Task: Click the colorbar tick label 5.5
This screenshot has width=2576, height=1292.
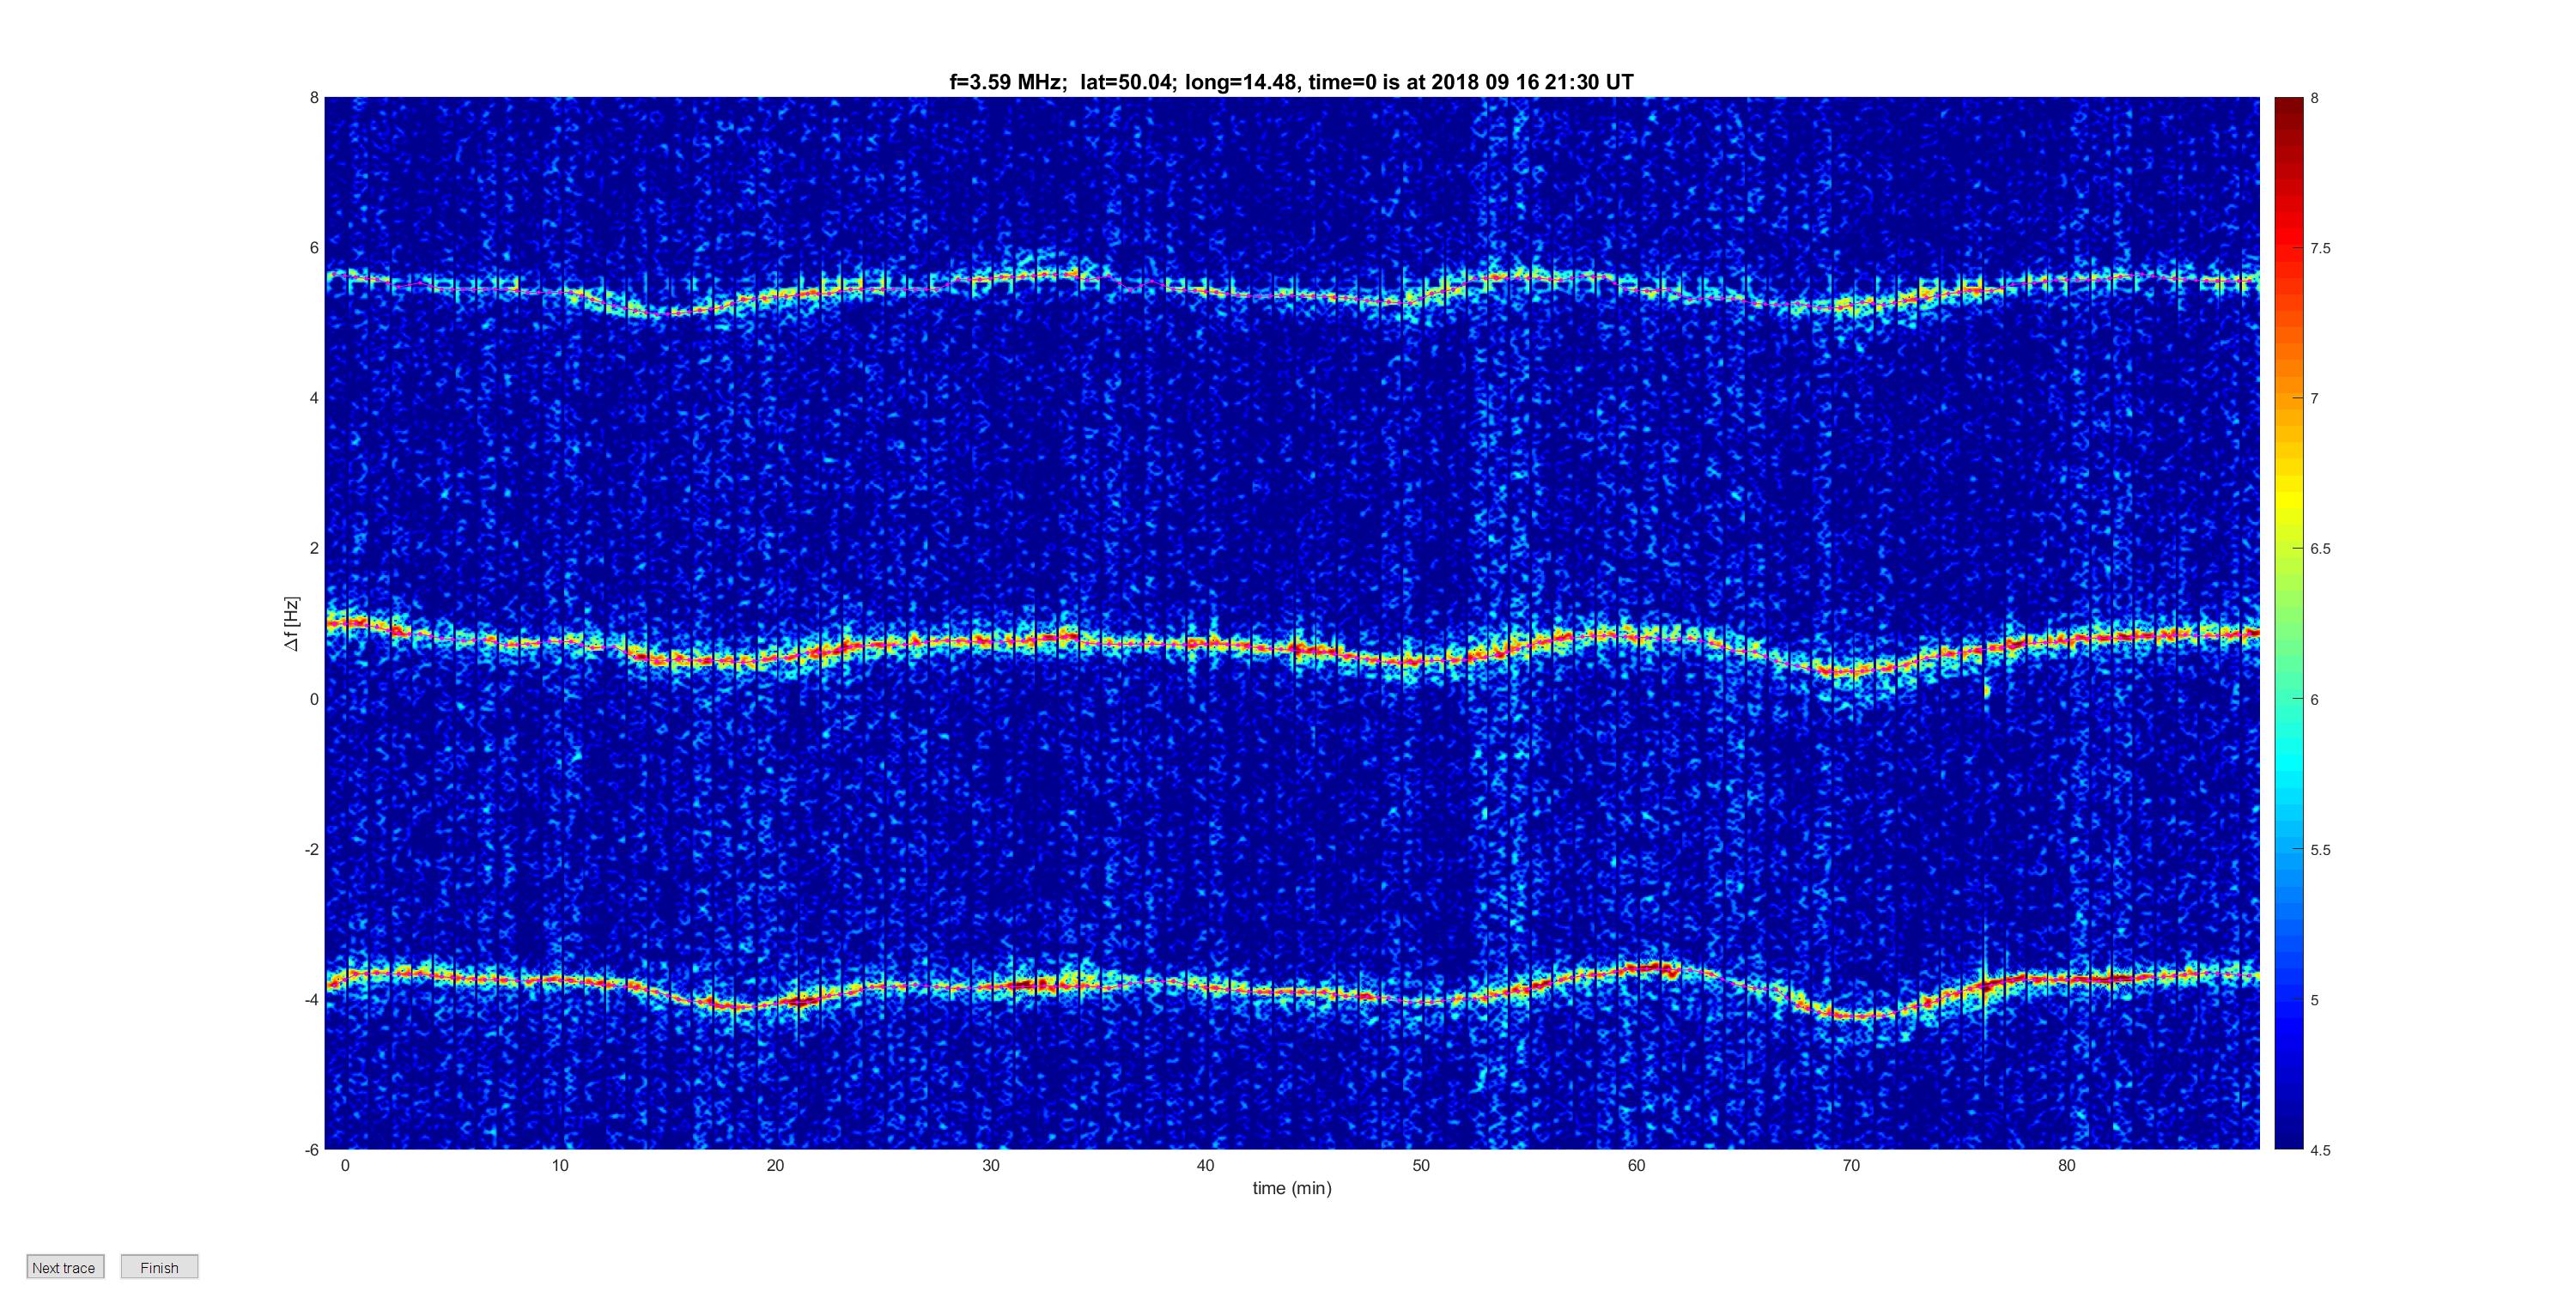Action: click(2320, 850)
